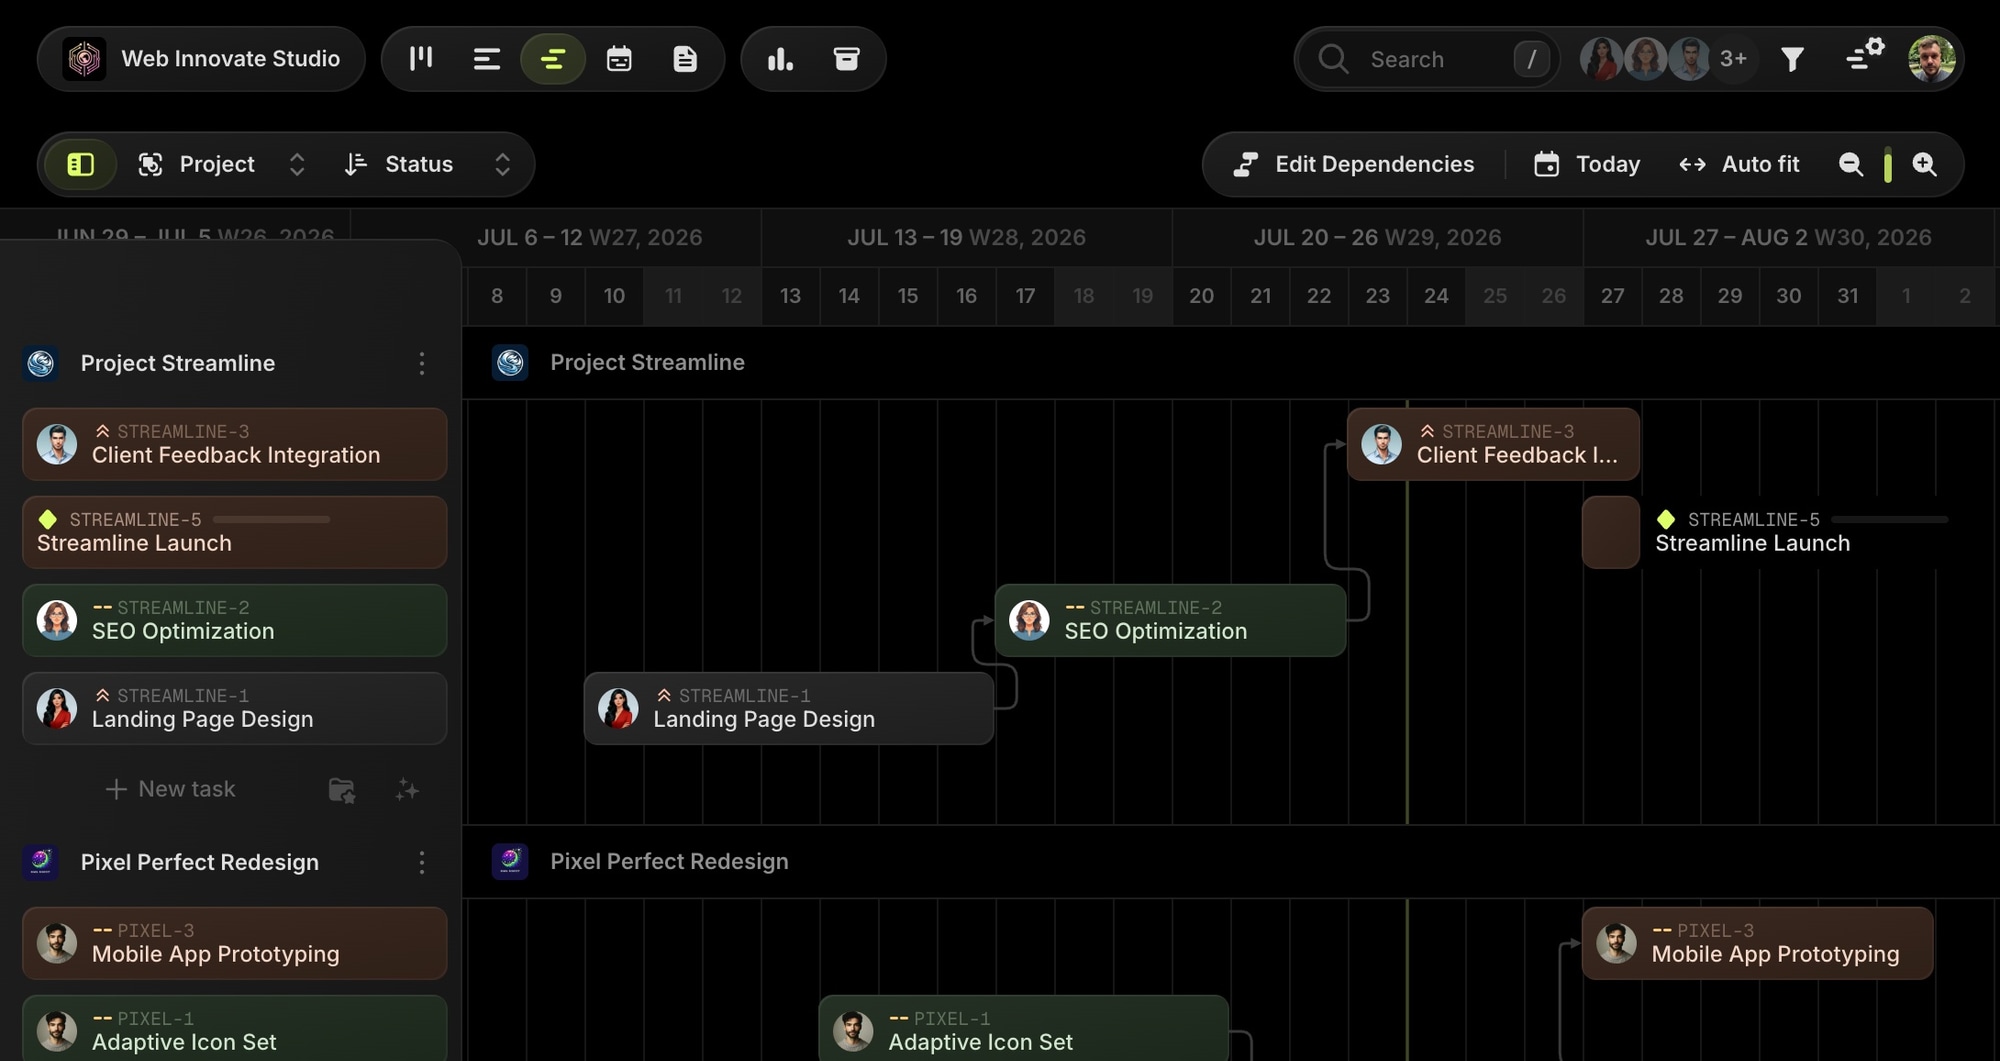The width and height of the screenshot is (2000, 1061).
Task: Click Web Innovate Studio logo
Action: (x=84, y=59)
